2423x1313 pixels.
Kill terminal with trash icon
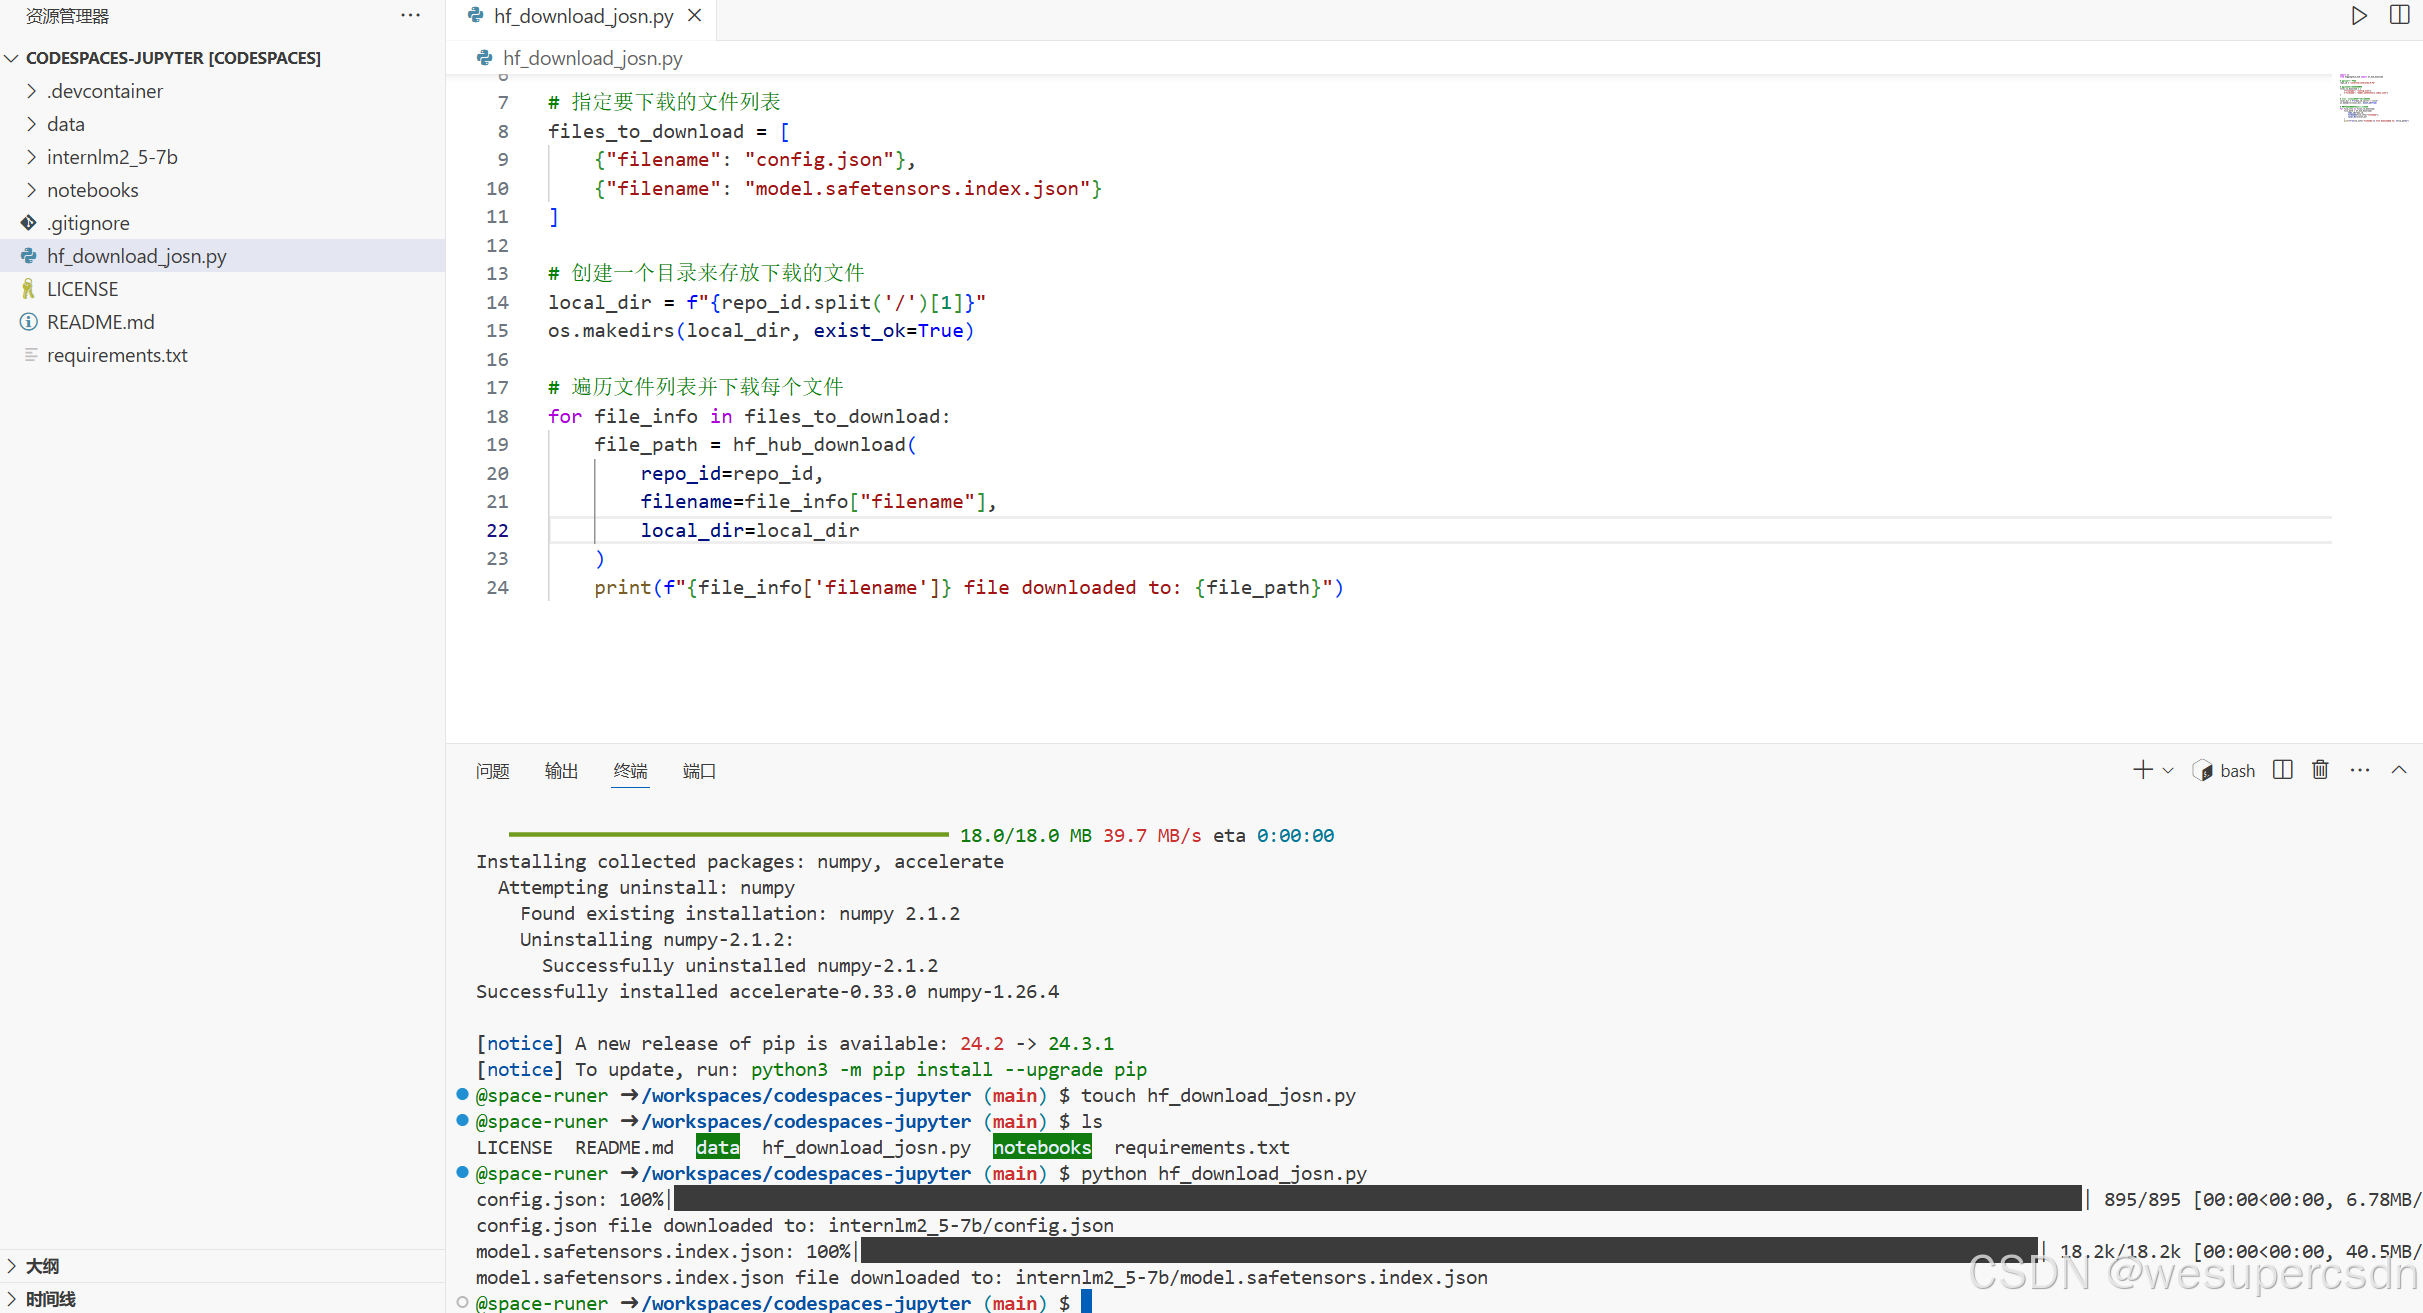click(x=2320, y=770)
